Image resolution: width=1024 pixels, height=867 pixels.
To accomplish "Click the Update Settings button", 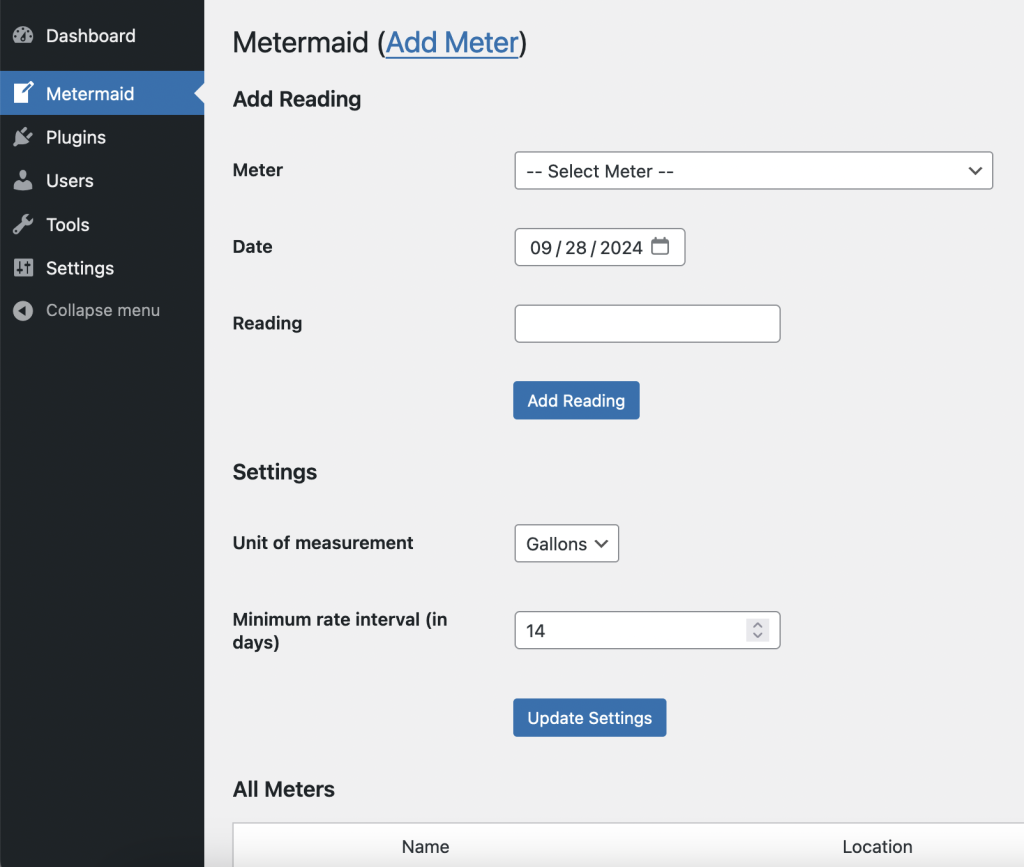I will click(590, 717).
